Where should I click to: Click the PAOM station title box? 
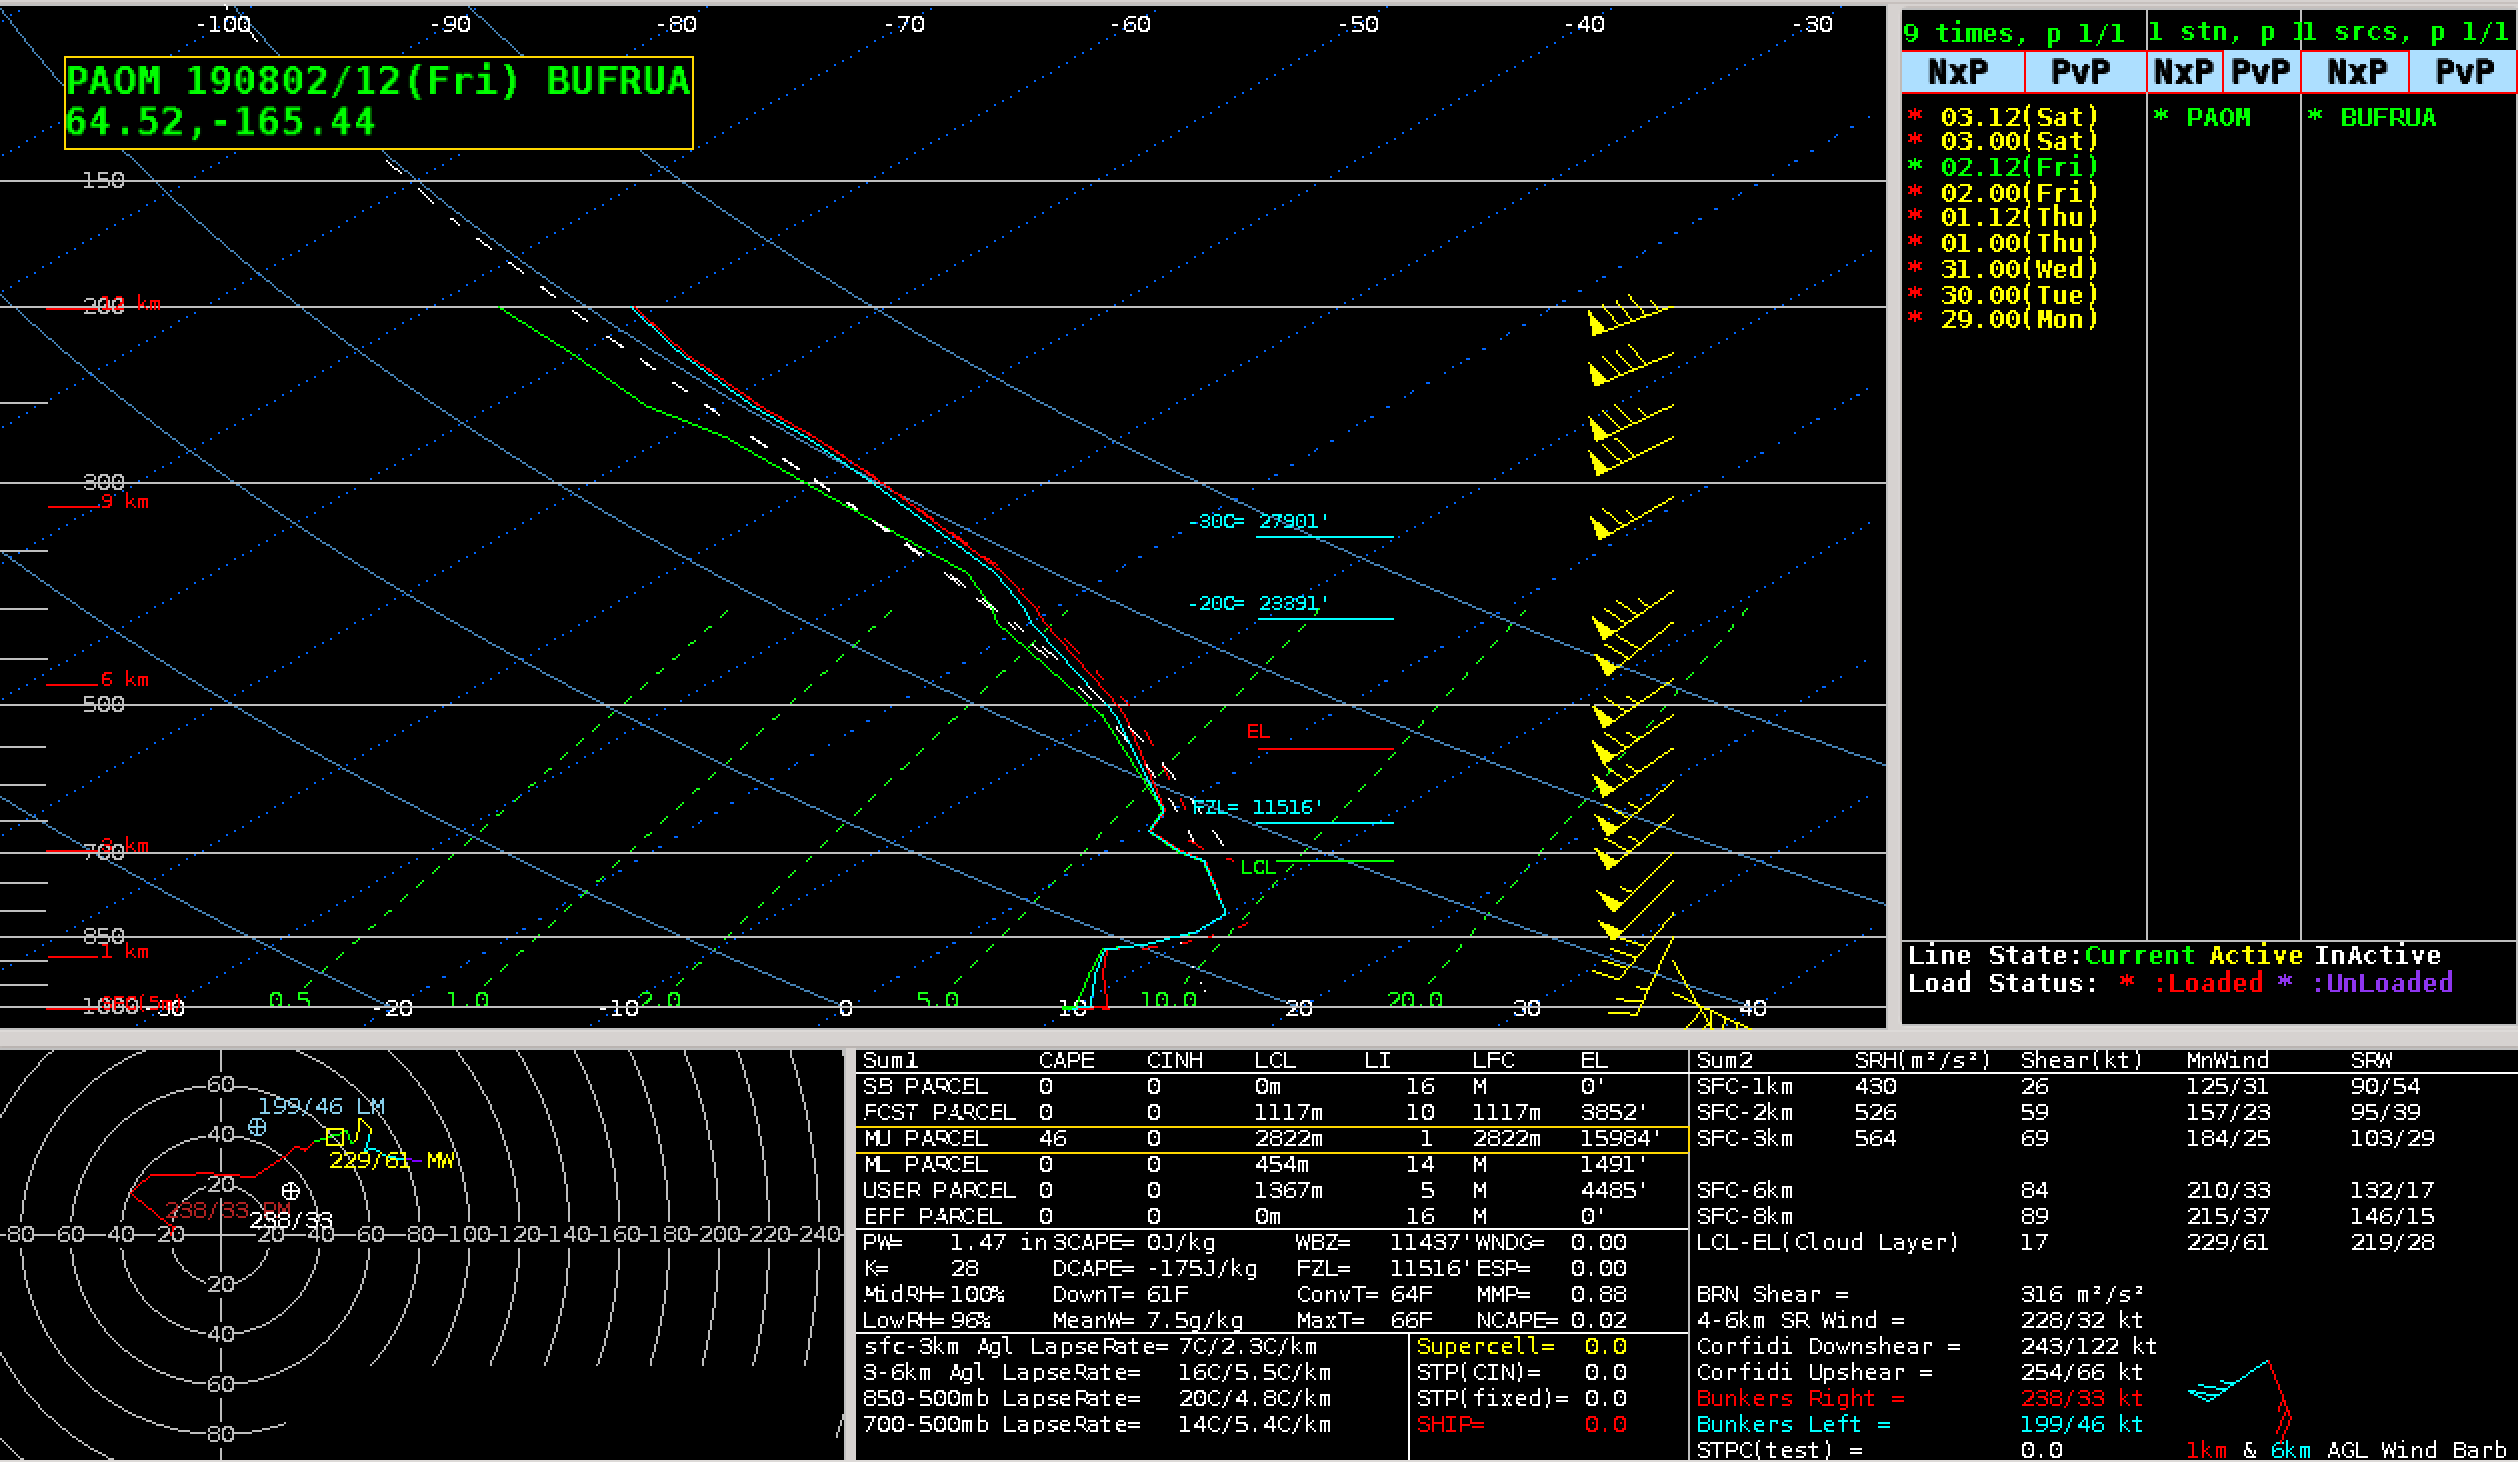[x=378, y=102]
